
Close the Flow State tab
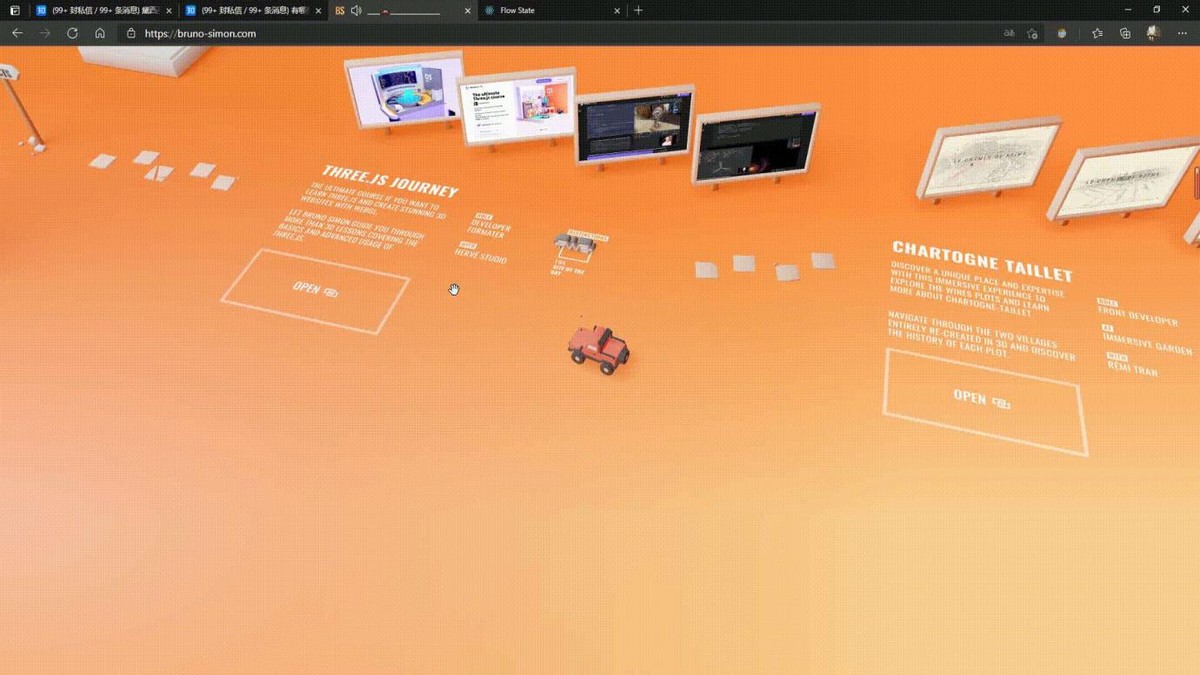(x=617, y=10)
